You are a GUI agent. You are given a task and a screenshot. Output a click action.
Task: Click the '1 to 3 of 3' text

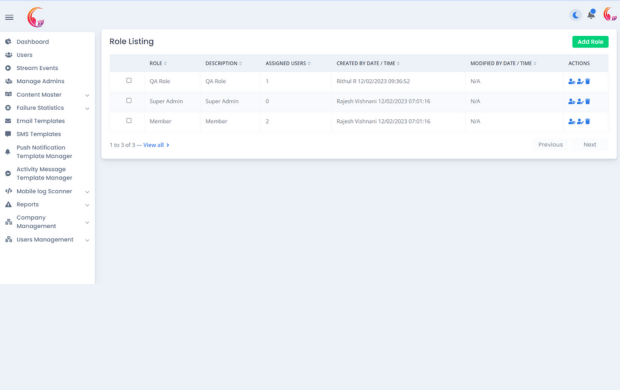(x=122, y=145)
